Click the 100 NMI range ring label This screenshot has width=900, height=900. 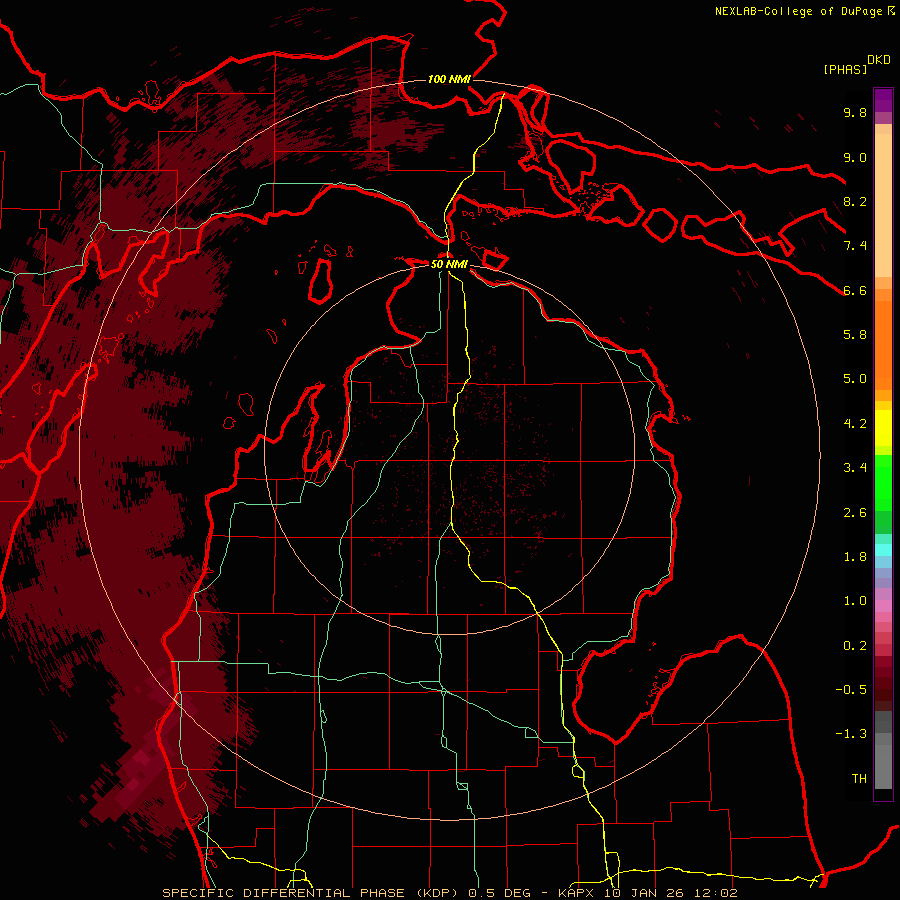[449, 79]
